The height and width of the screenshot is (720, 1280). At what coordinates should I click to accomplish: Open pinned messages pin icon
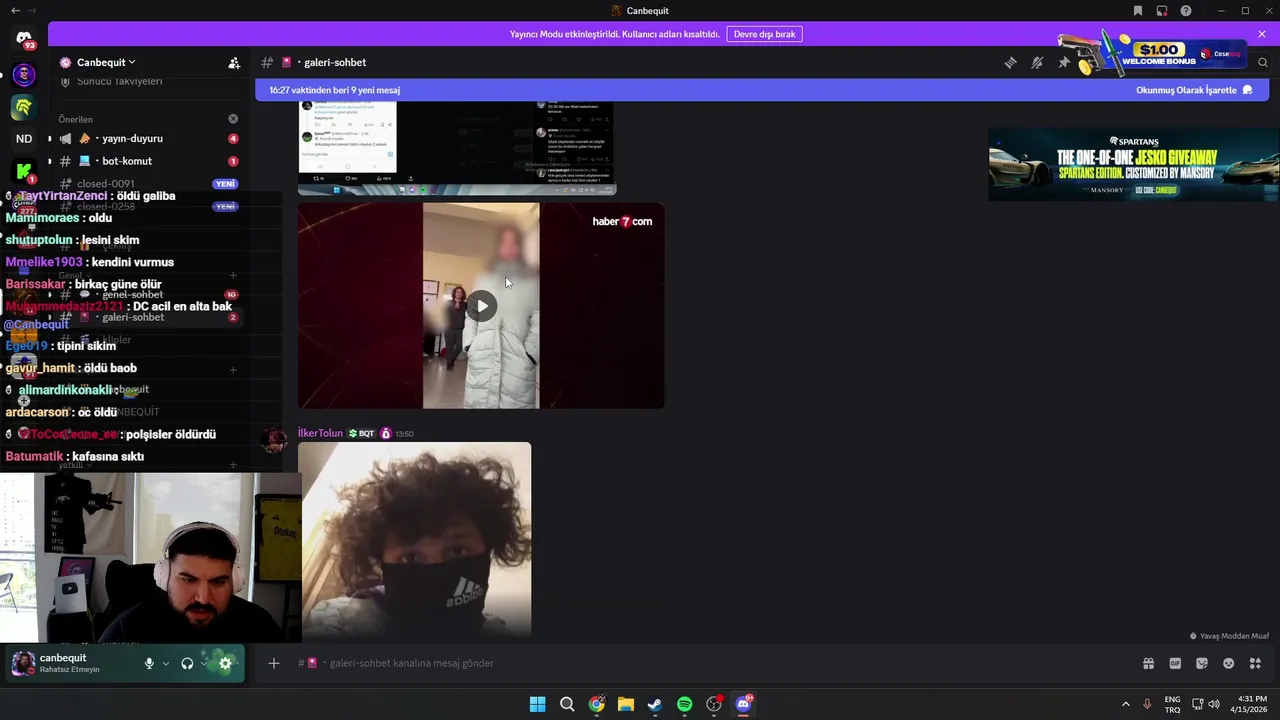pos(1064,62)
